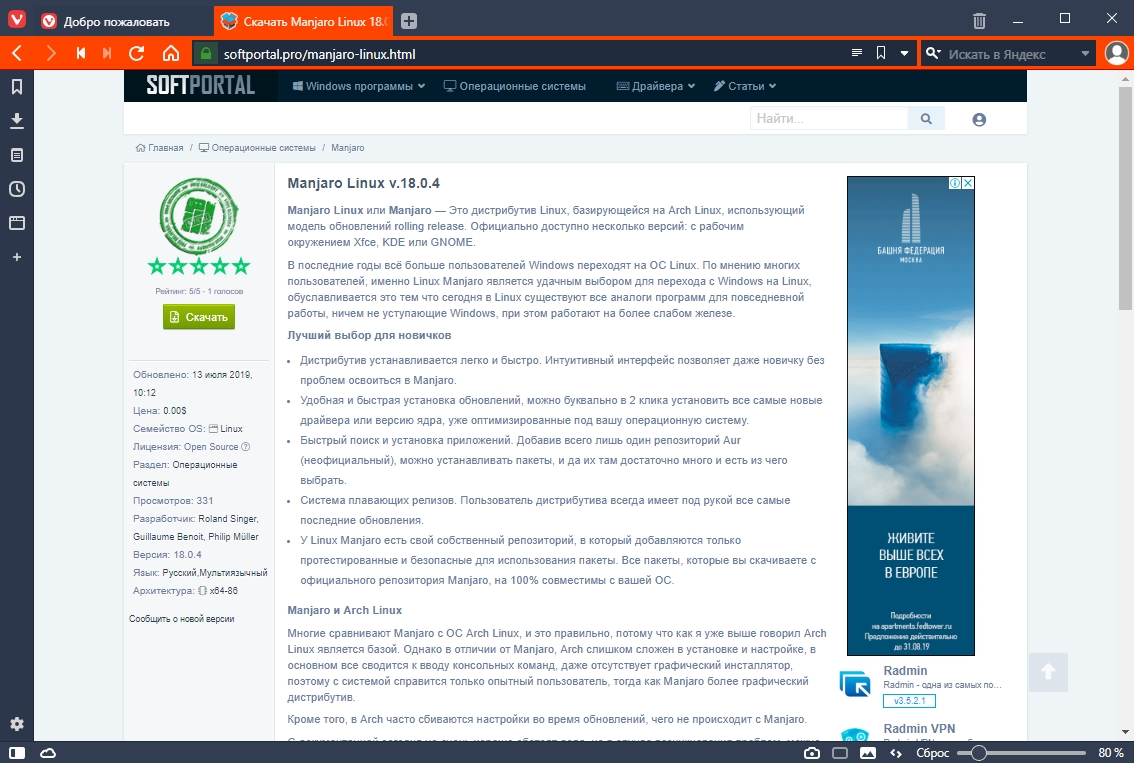This screenshot has width=1134, height=763.
Task: Go to the home page
Action: coord(171,54)
